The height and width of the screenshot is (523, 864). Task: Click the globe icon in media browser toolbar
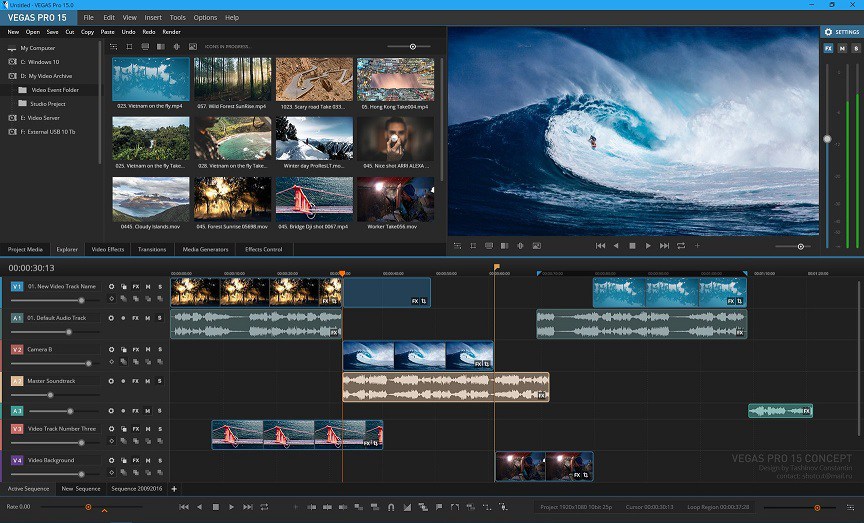click(177, 47)
